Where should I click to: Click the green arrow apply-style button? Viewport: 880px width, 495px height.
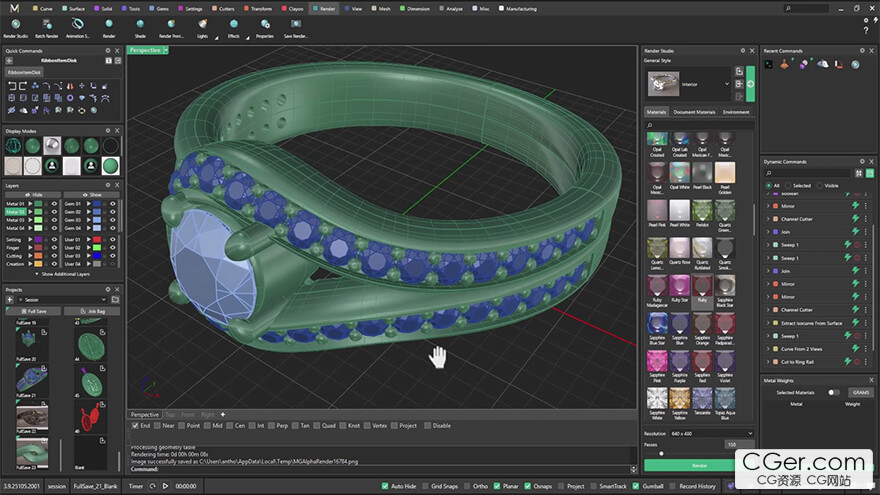click(x=750, y=84)
